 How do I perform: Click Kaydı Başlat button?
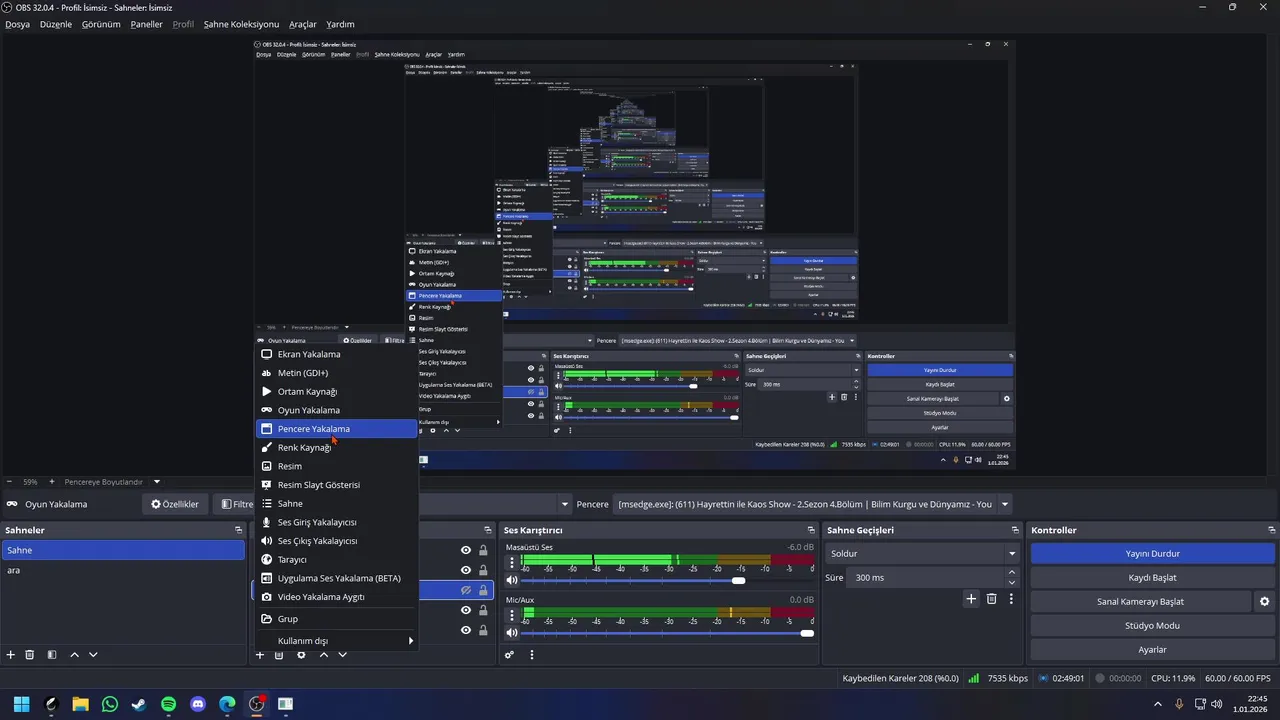(x=1153, y=577)
